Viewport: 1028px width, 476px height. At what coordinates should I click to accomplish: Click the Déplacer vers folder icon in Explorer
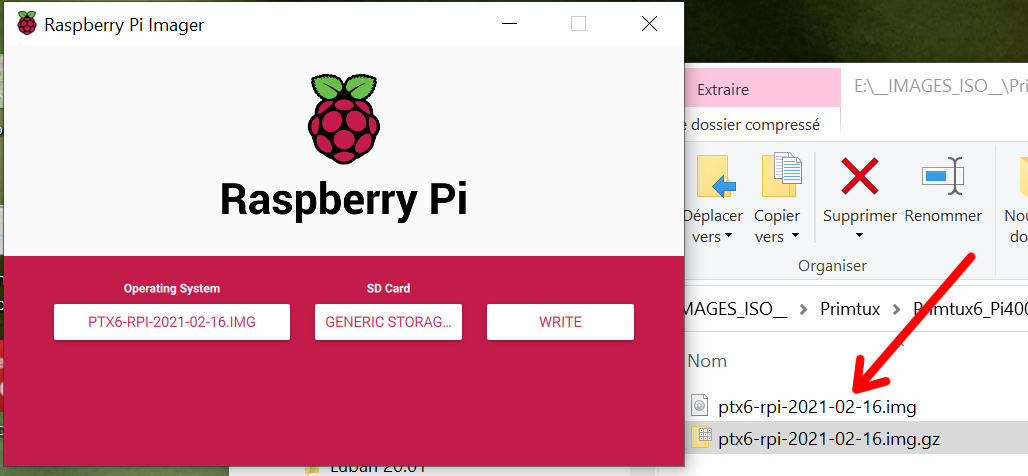click(x=715, y=176)
